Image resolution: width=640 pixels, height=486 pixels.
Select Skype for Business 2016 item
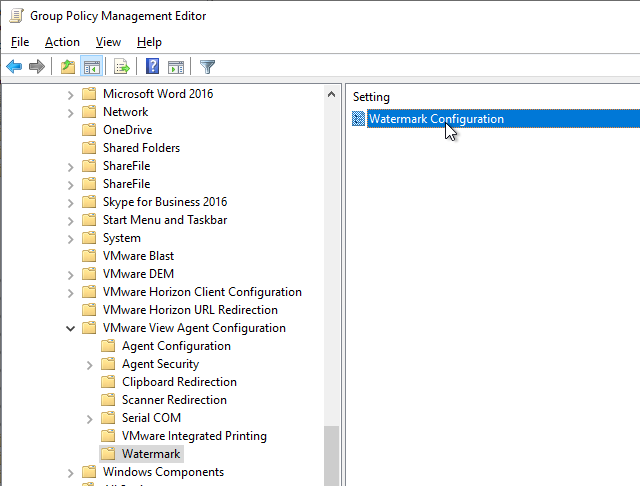(165, 202)
